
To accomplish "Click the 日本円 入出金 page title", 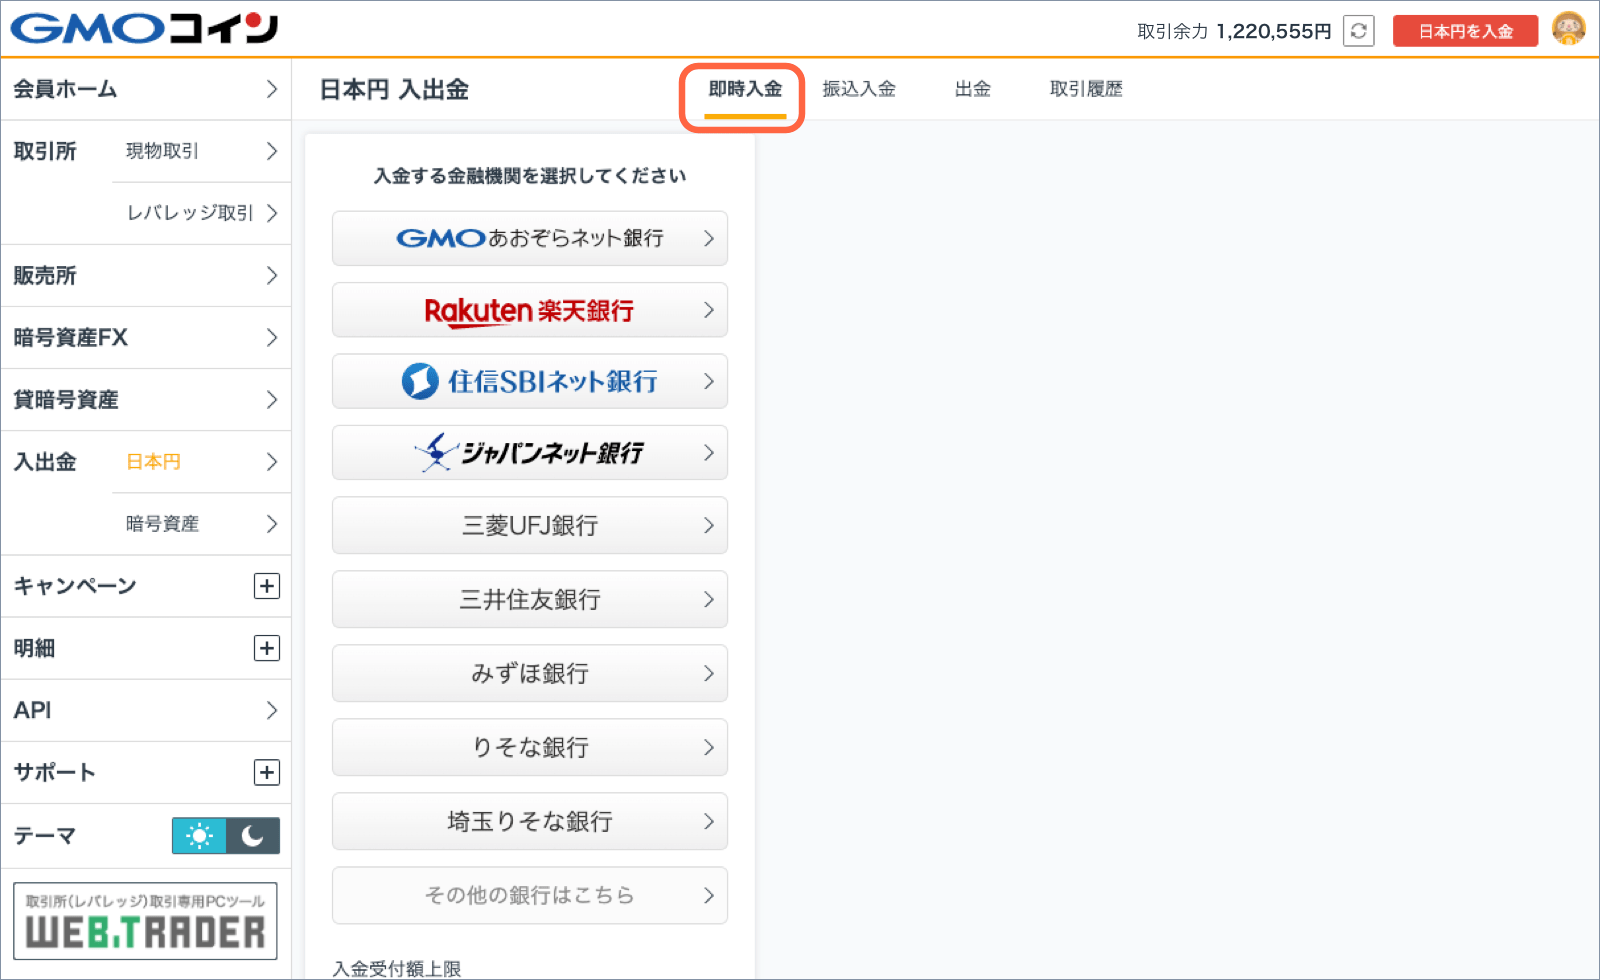I will point(394,89).
